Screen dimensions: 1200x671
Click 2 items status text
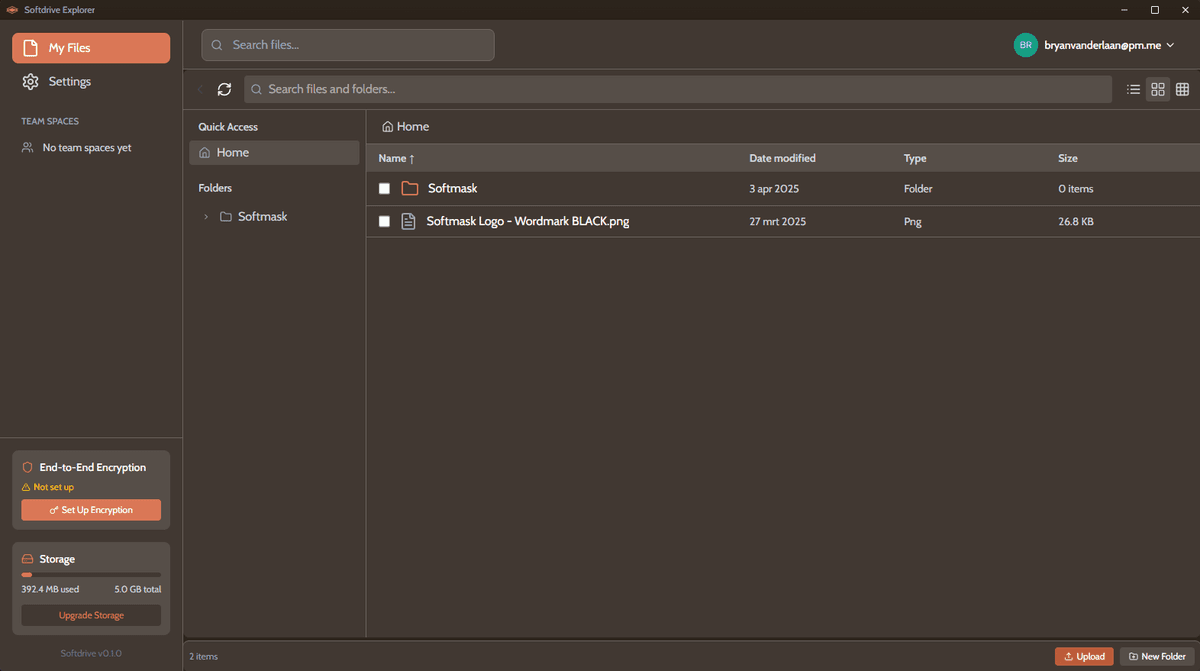coord(204,656)
